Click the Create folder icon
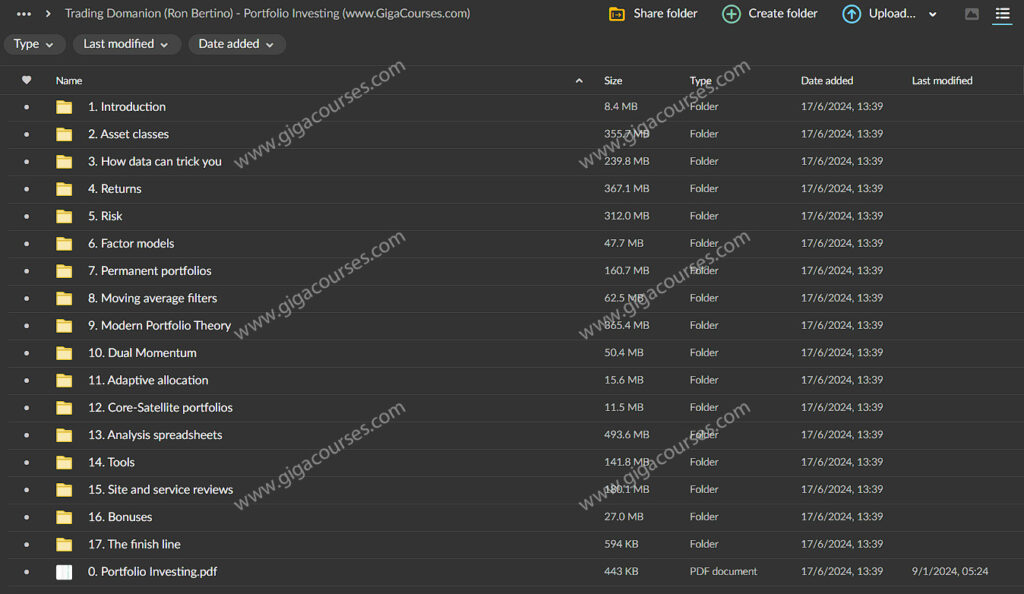This screenshot has width=1024, height=594. tap(731, 14)
